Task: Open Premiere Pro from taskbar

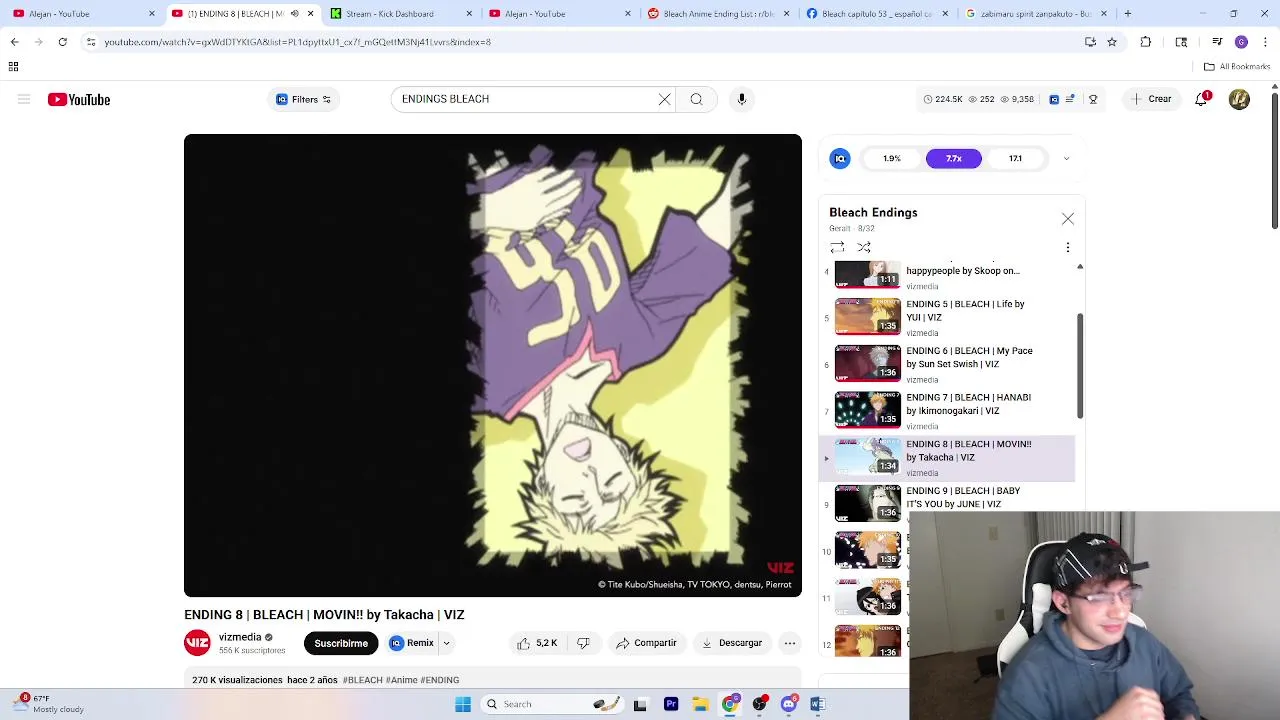Action: coord(671,704)
